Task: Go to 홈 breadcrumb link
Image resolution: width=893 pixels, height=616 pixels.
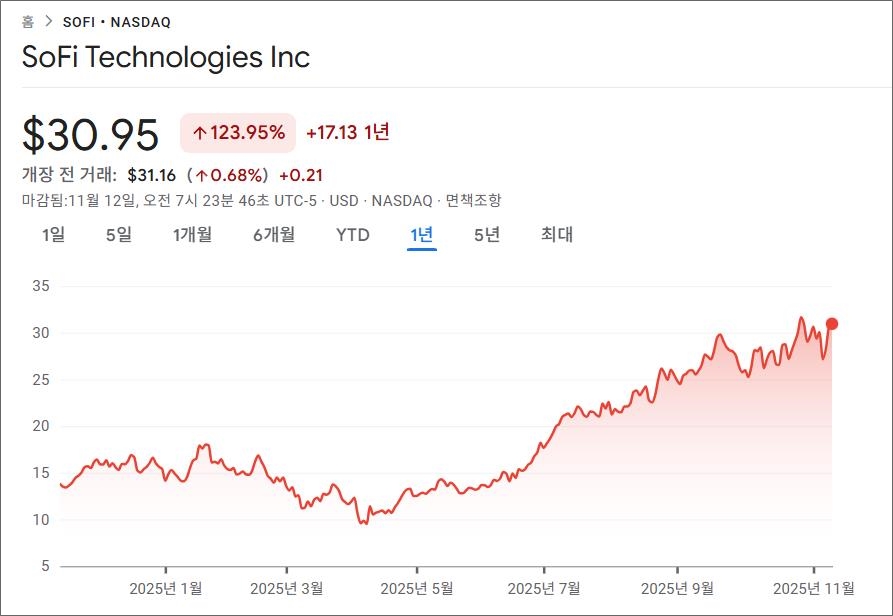Action: (28, 22)
